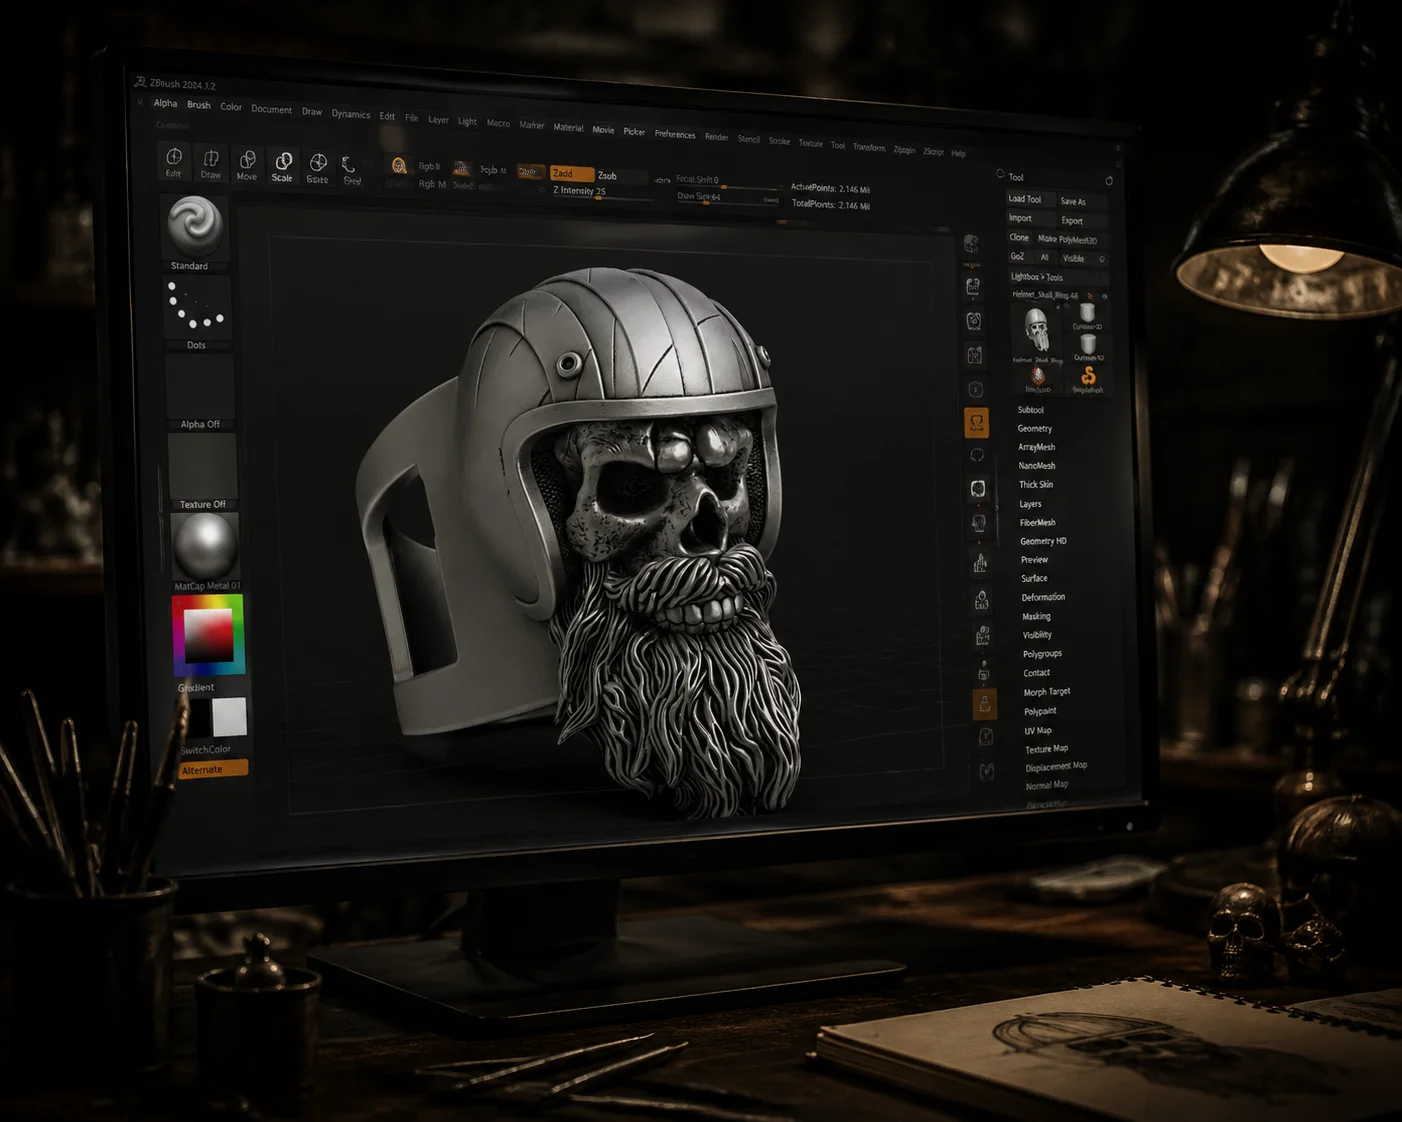Select the white main color swatch

coord(229,716)
